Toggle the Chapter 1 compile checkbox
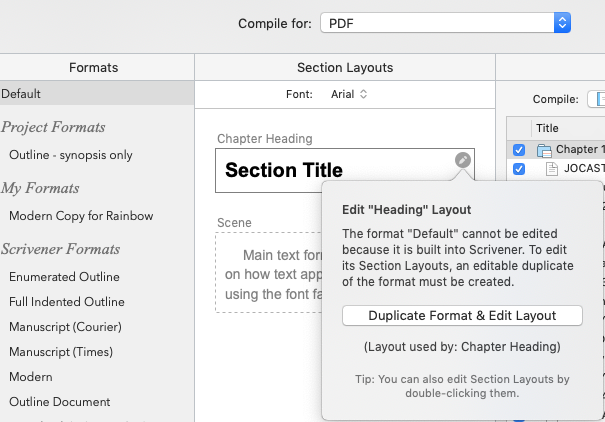 pos(519,150)
